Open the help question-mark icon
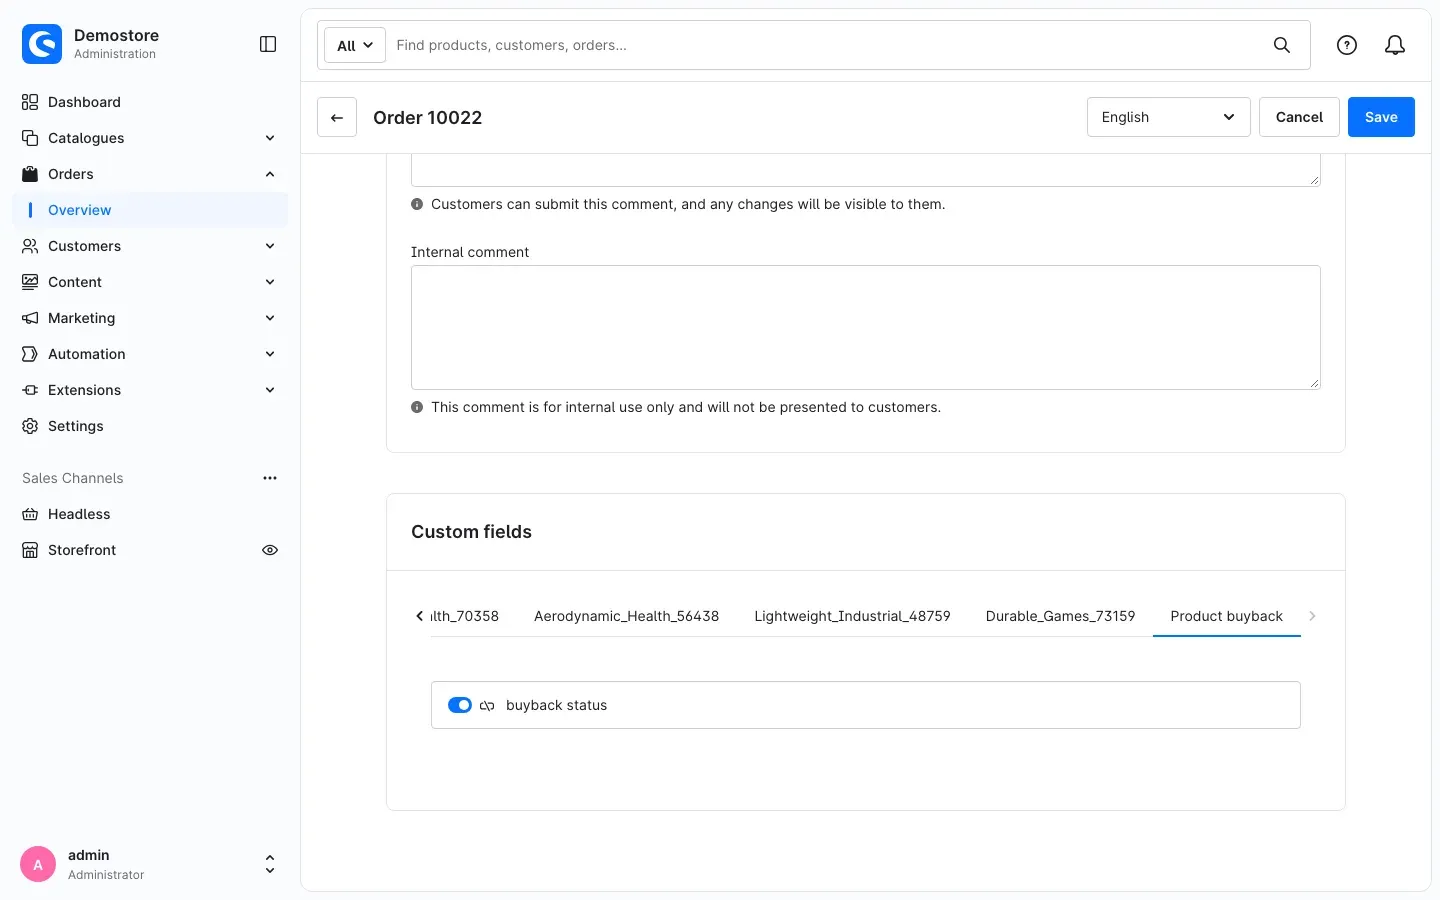The height and width of the screenshot is (900, 1440). (x=1347, y=45)
